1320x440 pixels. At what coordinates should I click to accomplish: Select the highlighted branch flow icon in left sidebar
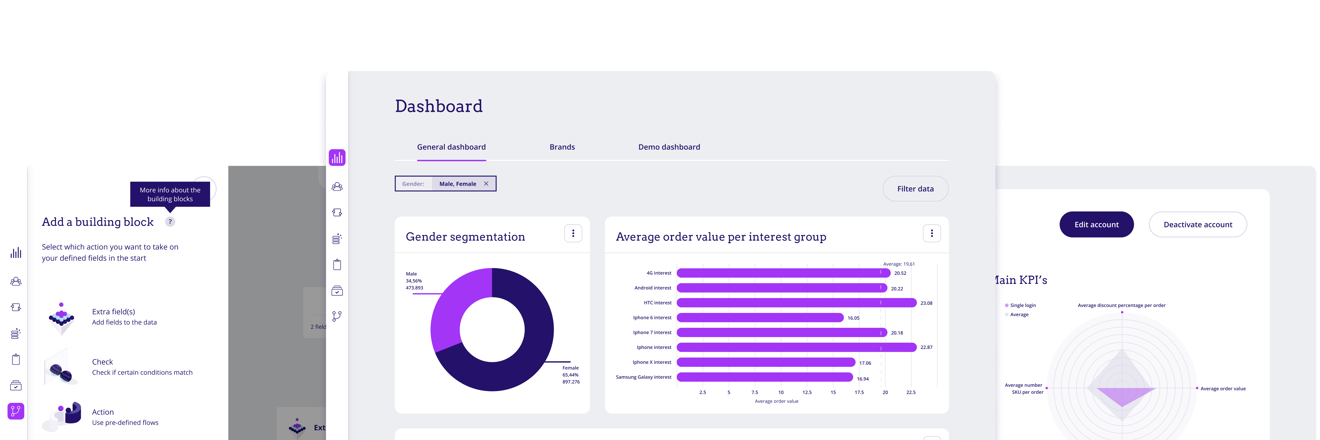(16, 411)
